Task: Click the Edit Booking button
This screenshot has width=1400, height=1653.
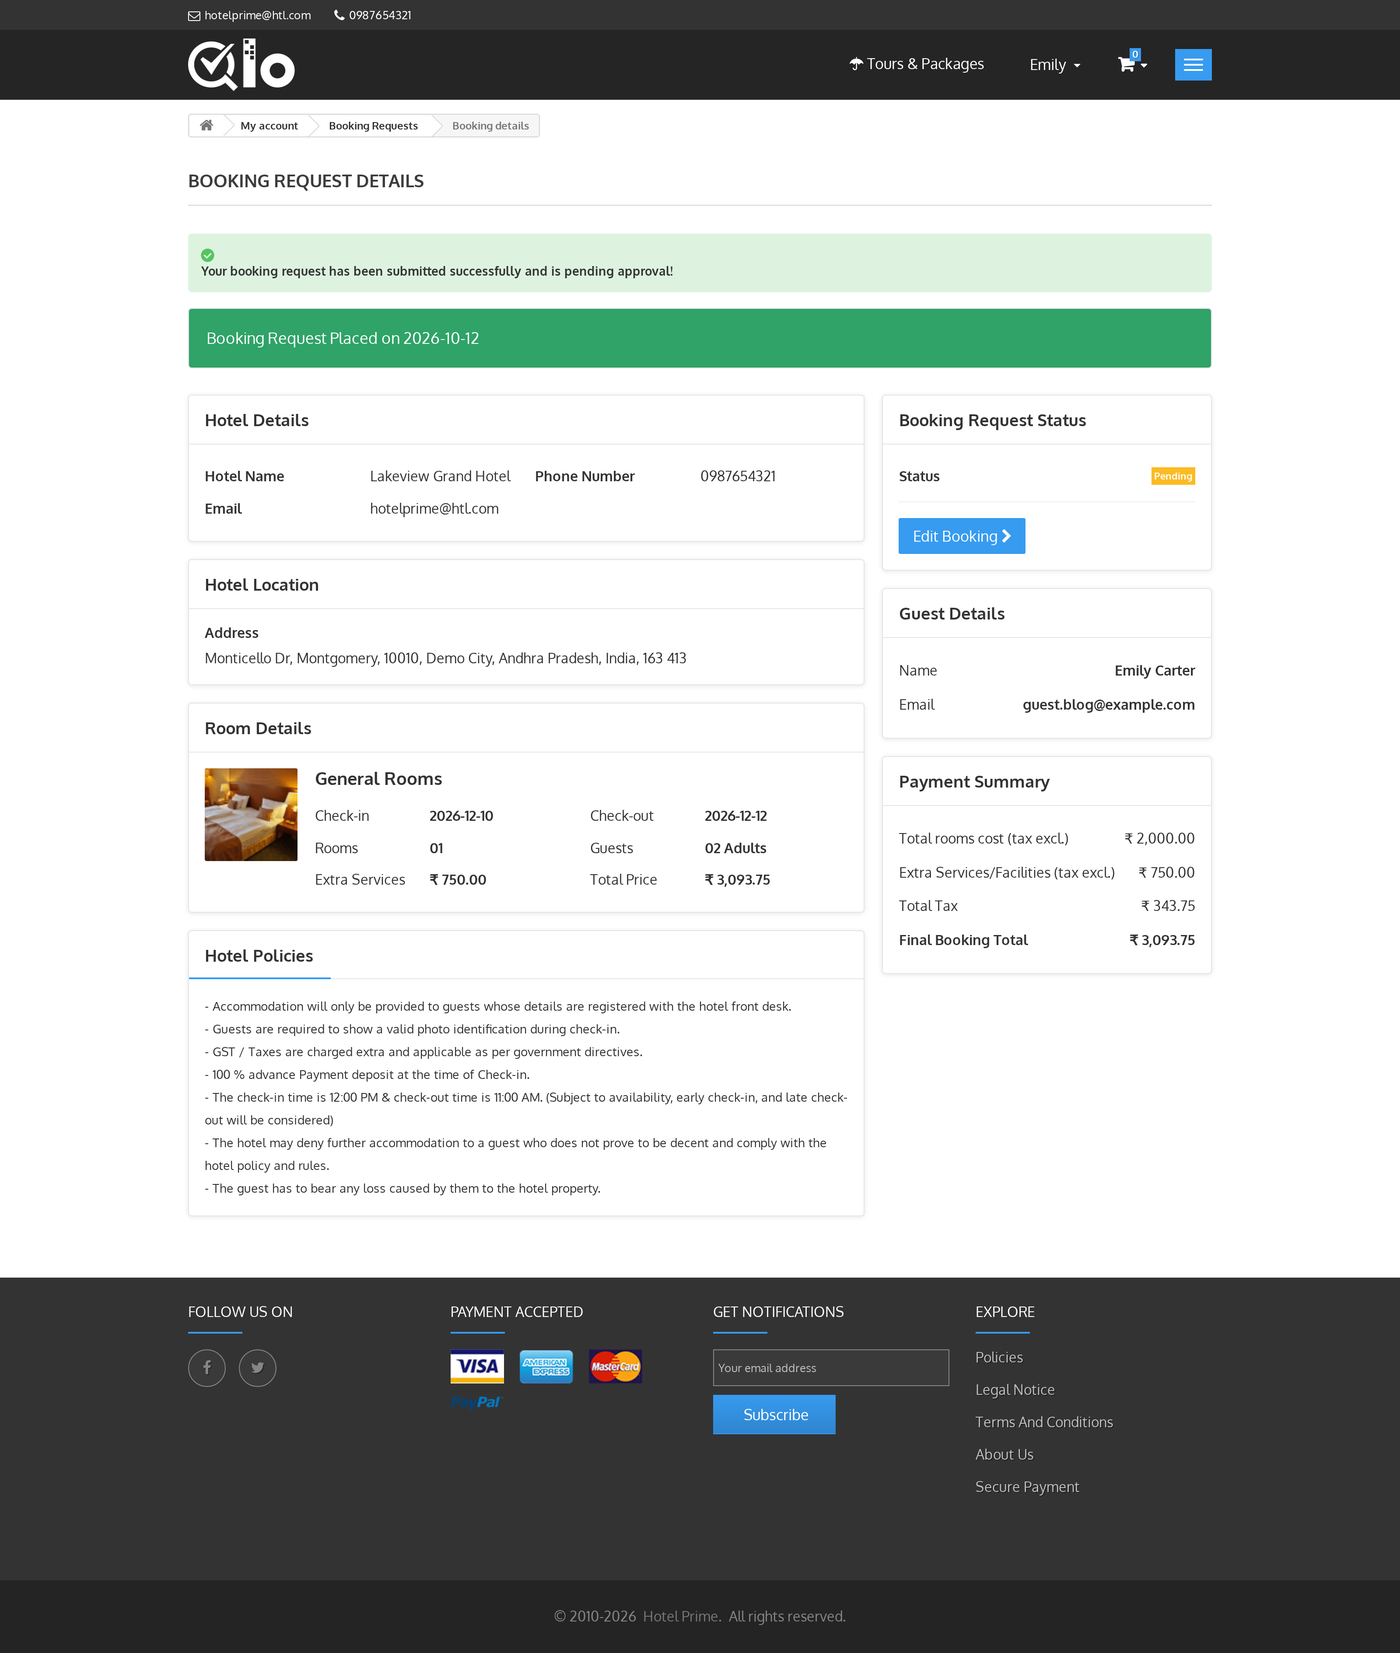Action: click(962, 536)
